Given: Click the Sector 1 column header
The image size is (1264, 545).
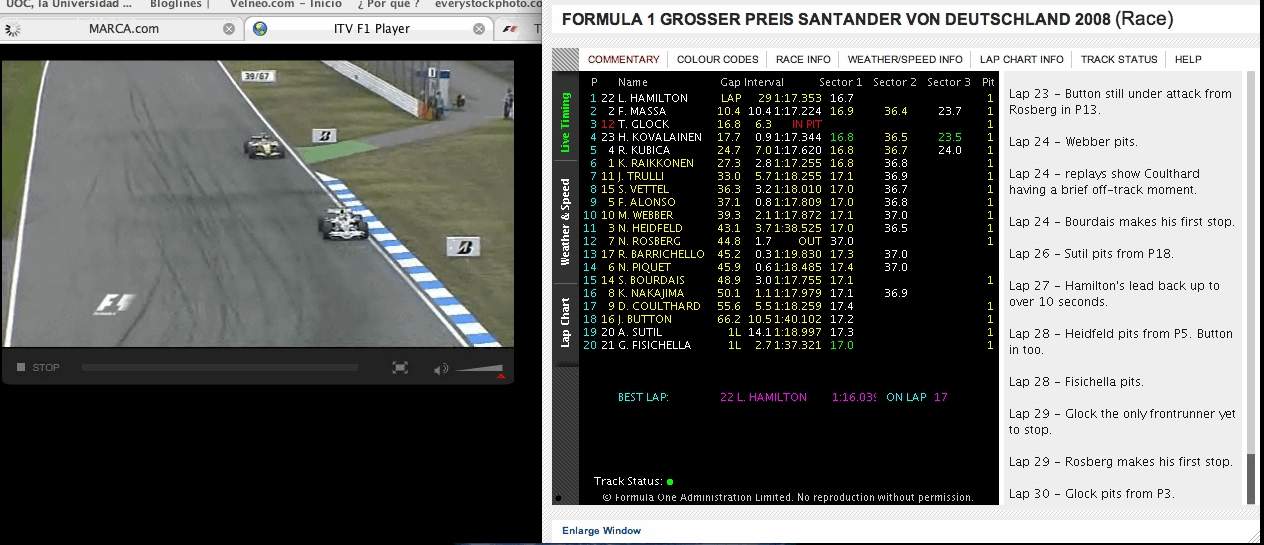Looking at the screenshot, I should (x=840, y=82).
